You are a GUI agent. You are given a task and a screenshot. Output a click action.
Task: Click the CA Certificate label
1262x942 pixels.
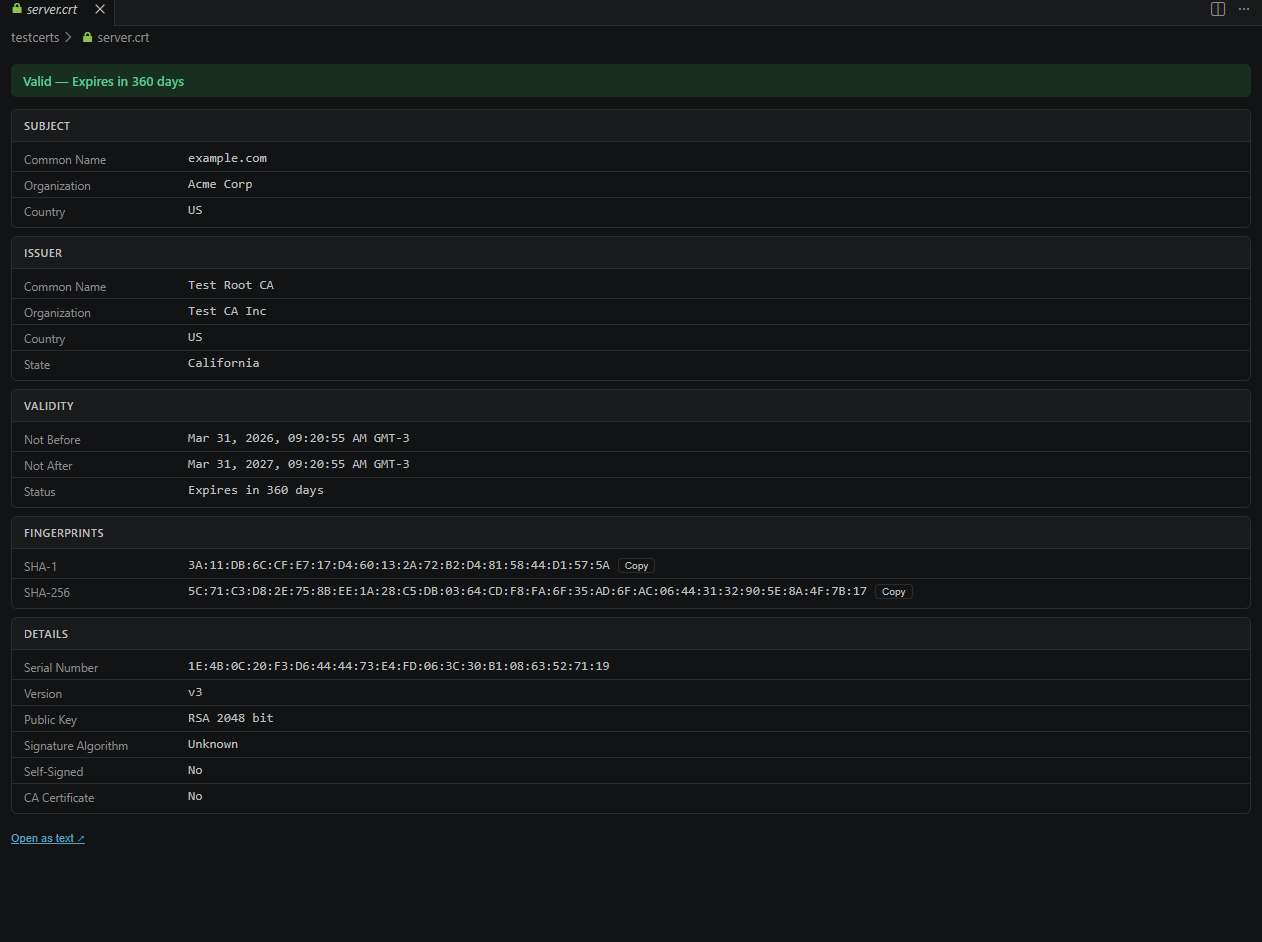(59, 798)
